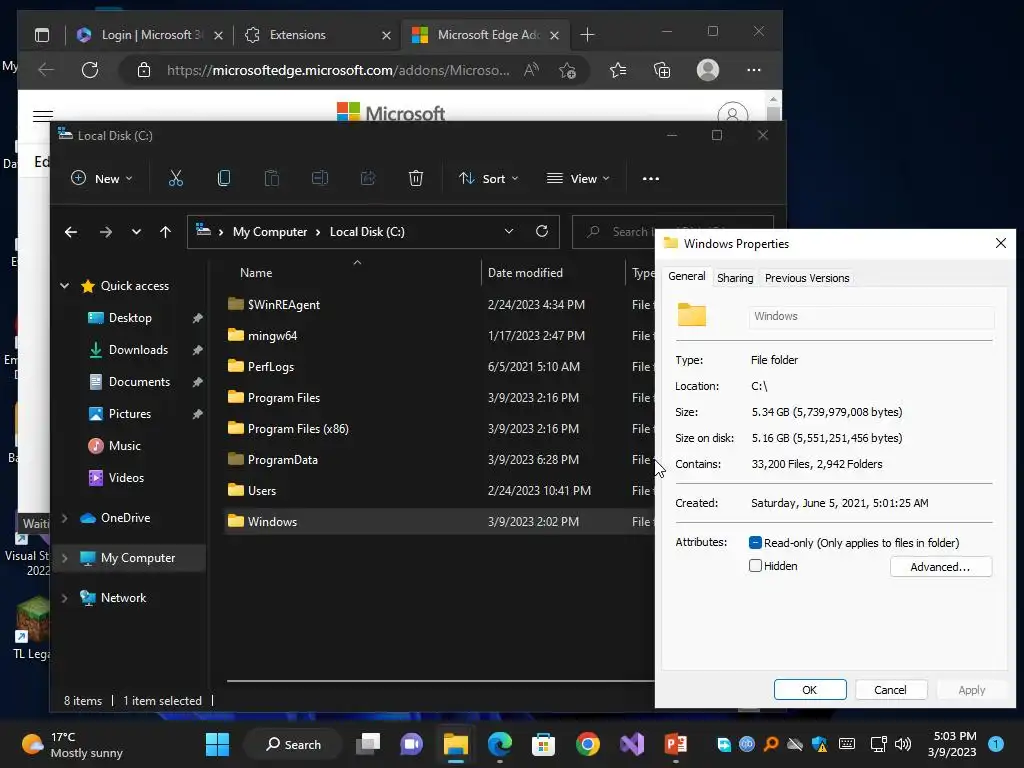This screenshot has width=1024, height=768.
Task: Refresh the Edge browser page
Action: (x=90, y=70)
